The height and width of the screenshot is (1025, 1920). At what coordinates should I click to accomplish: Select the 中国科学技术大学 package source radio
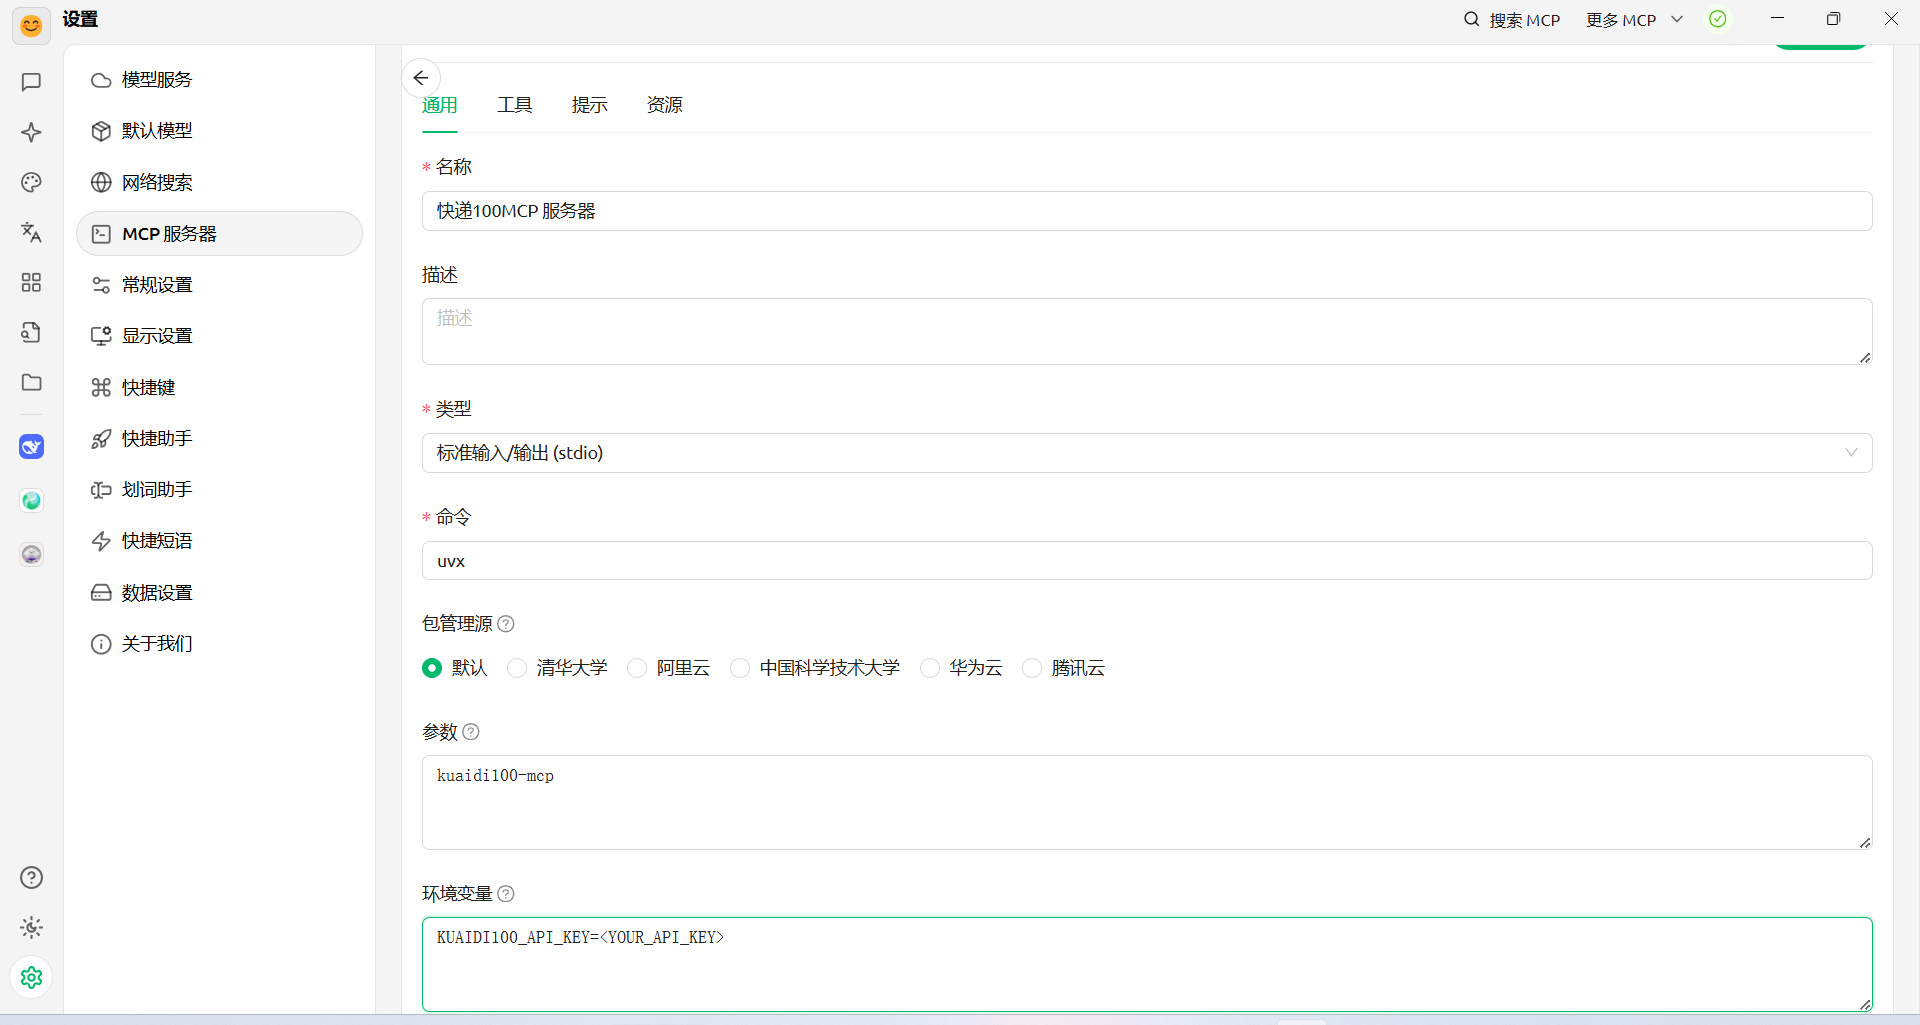[x=740, y=668]
